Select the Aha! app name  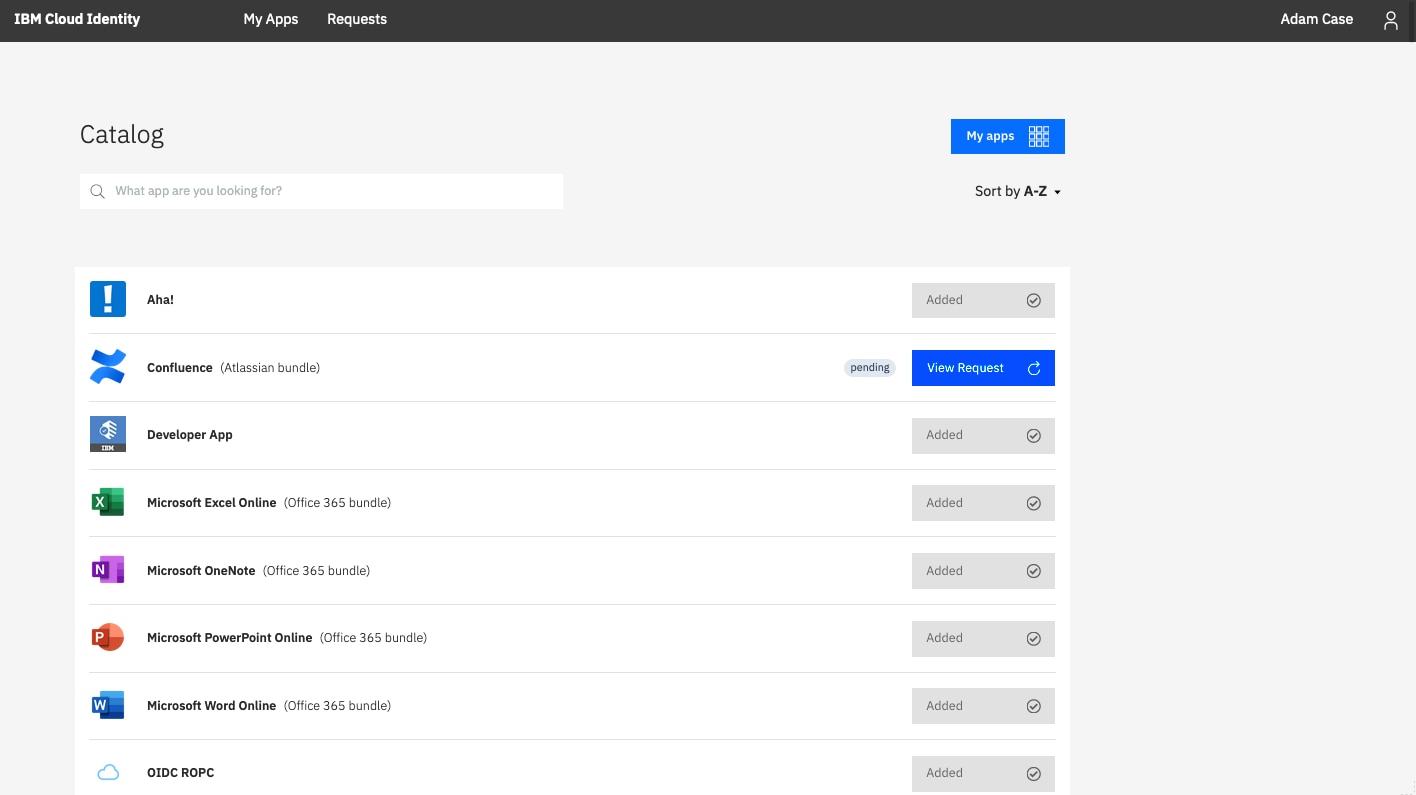tap(160, 300)
